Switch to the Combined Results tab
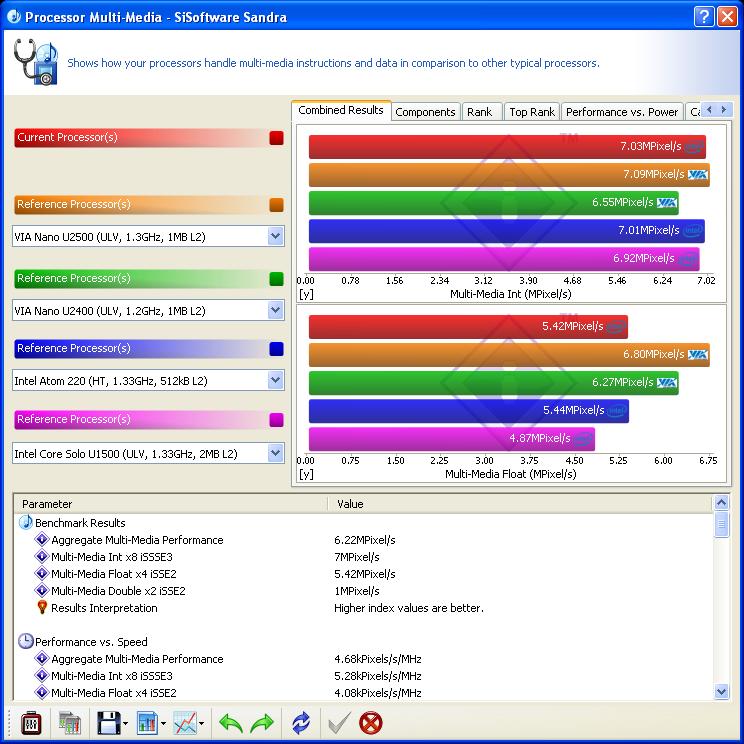The width and height of the screenshot is (744, 744). click(341, 110)
